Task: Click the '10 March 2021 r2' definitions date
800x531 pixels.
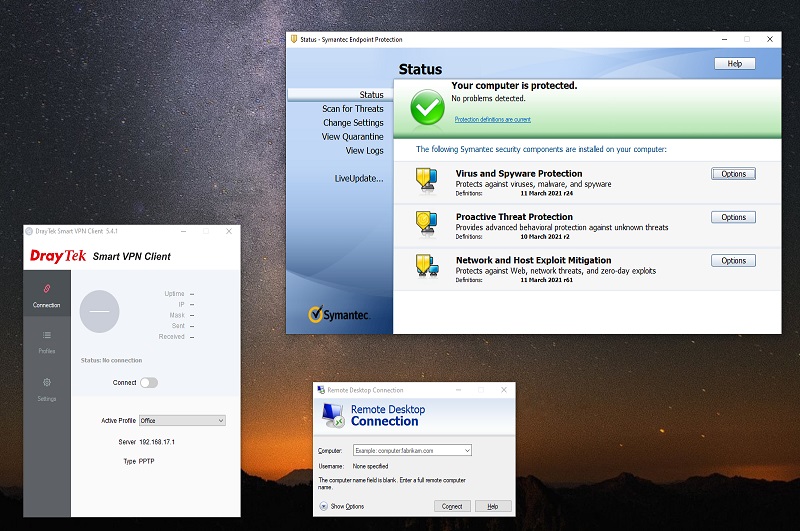Action: coord(544,237)
